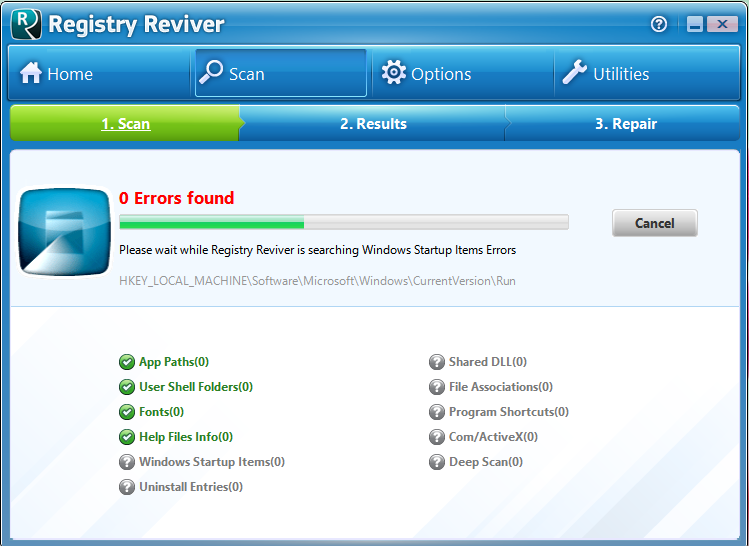Click the Com/ActiveX(0) label
749x546 pixels.
coord(493,437)
